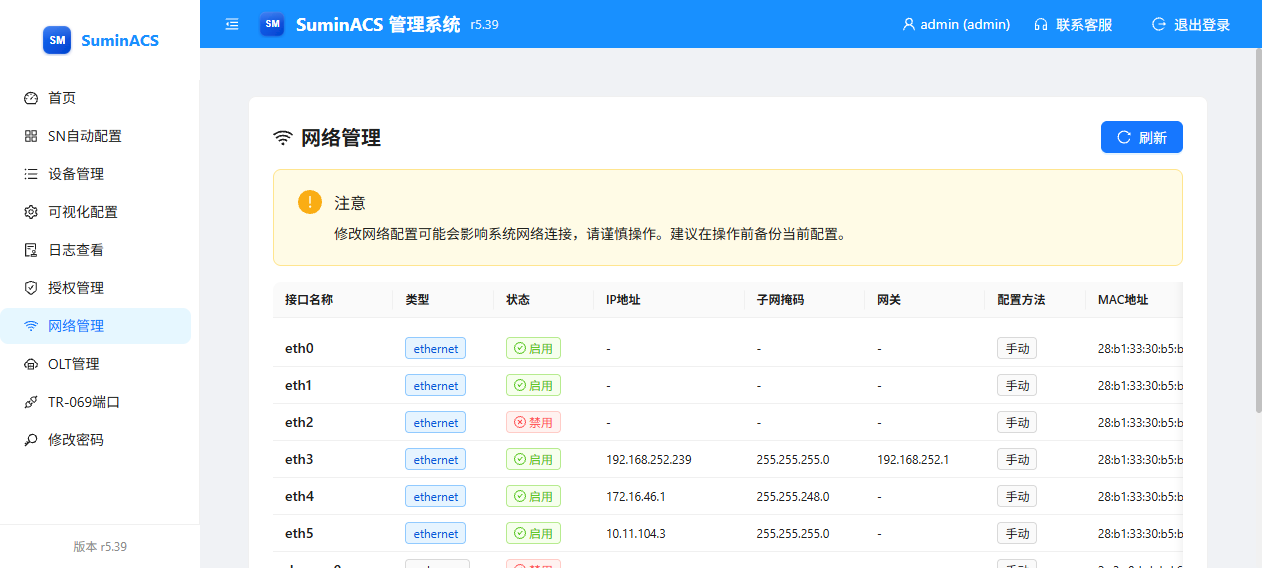Click the 联系客服 link
1262x568 pixels.
[1073, 24]
